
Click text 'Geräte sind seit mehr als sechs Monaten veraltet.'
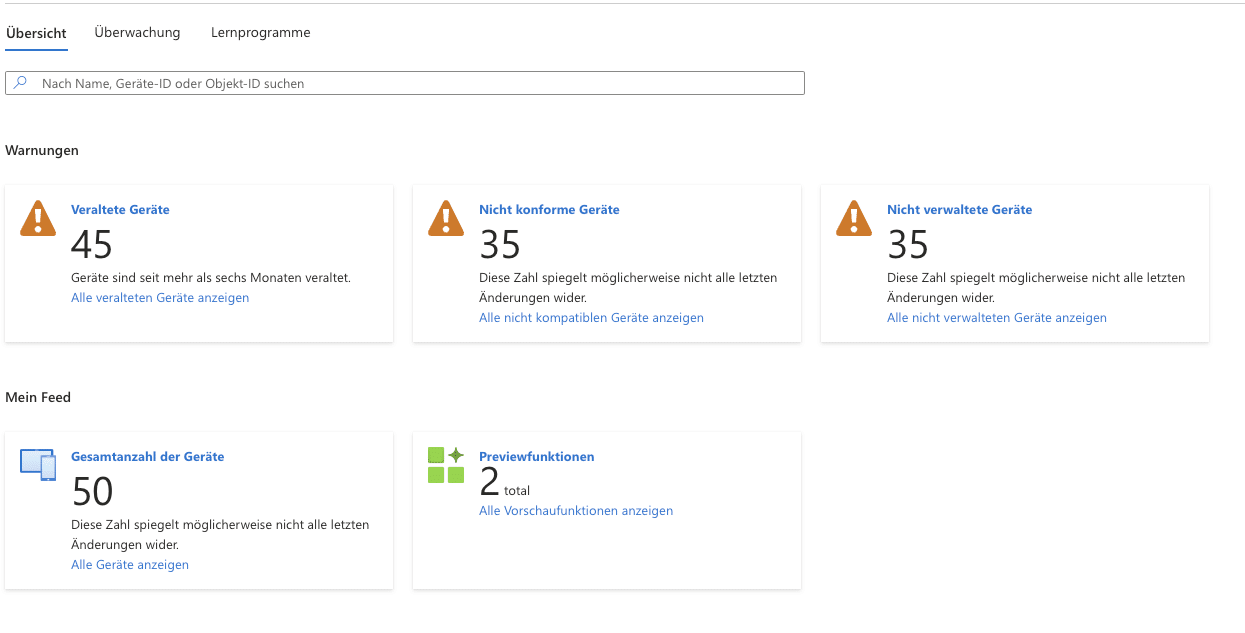pos(211,278)
